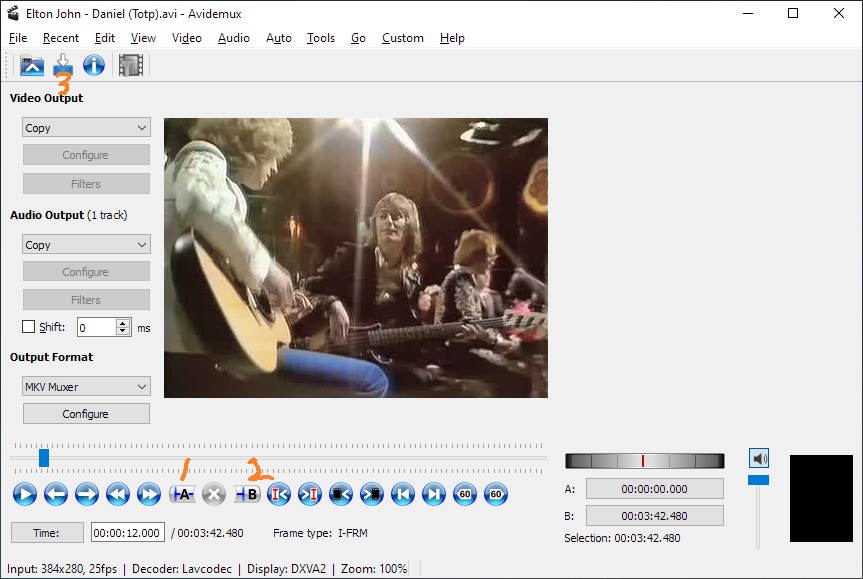Click Configure under Video Output
The height and width of the screenshot is (579, 863).
pos(86,155)
